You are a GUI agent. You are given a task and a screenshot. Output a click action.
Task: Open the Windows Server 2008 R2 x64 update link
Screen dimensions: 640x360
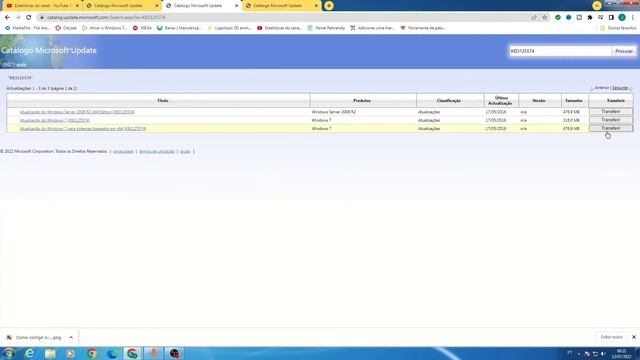pyautogui.click(x=77, y=112)
